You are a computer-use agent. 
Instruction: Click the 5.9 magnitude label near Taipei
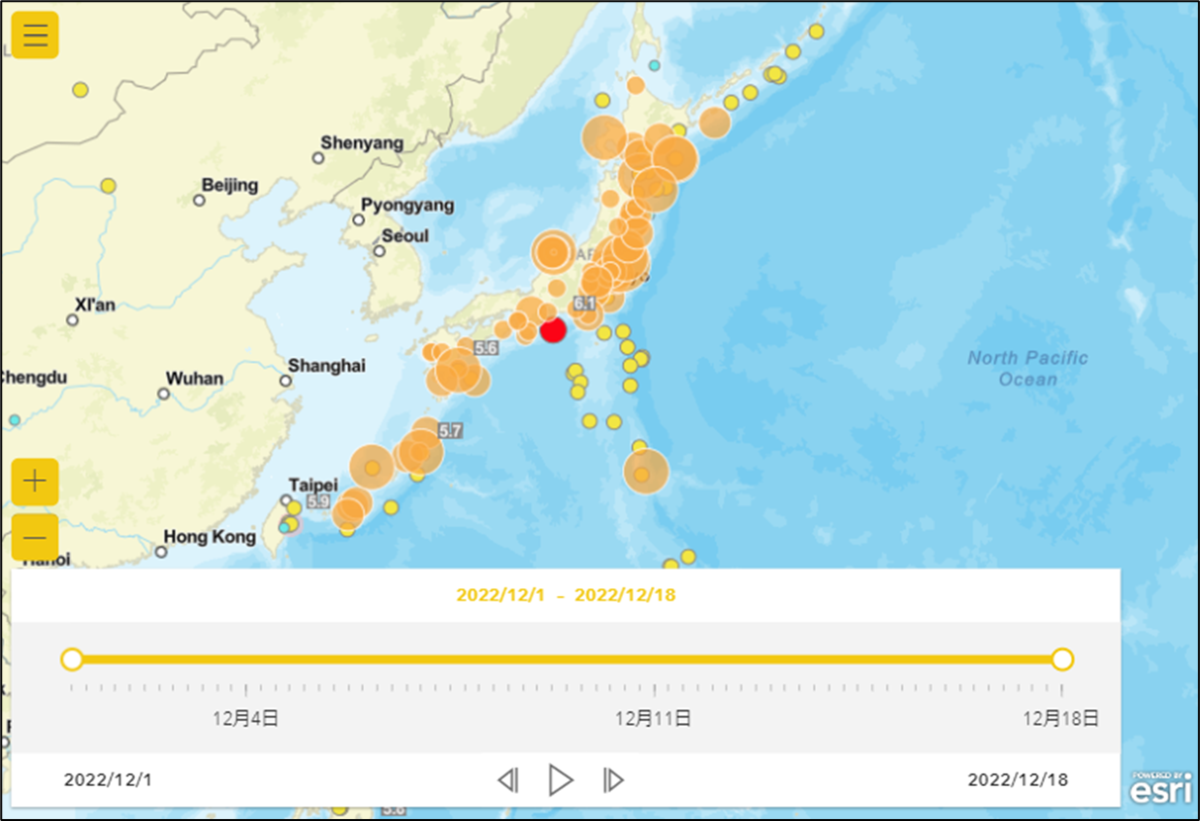[x=319, y=501]
